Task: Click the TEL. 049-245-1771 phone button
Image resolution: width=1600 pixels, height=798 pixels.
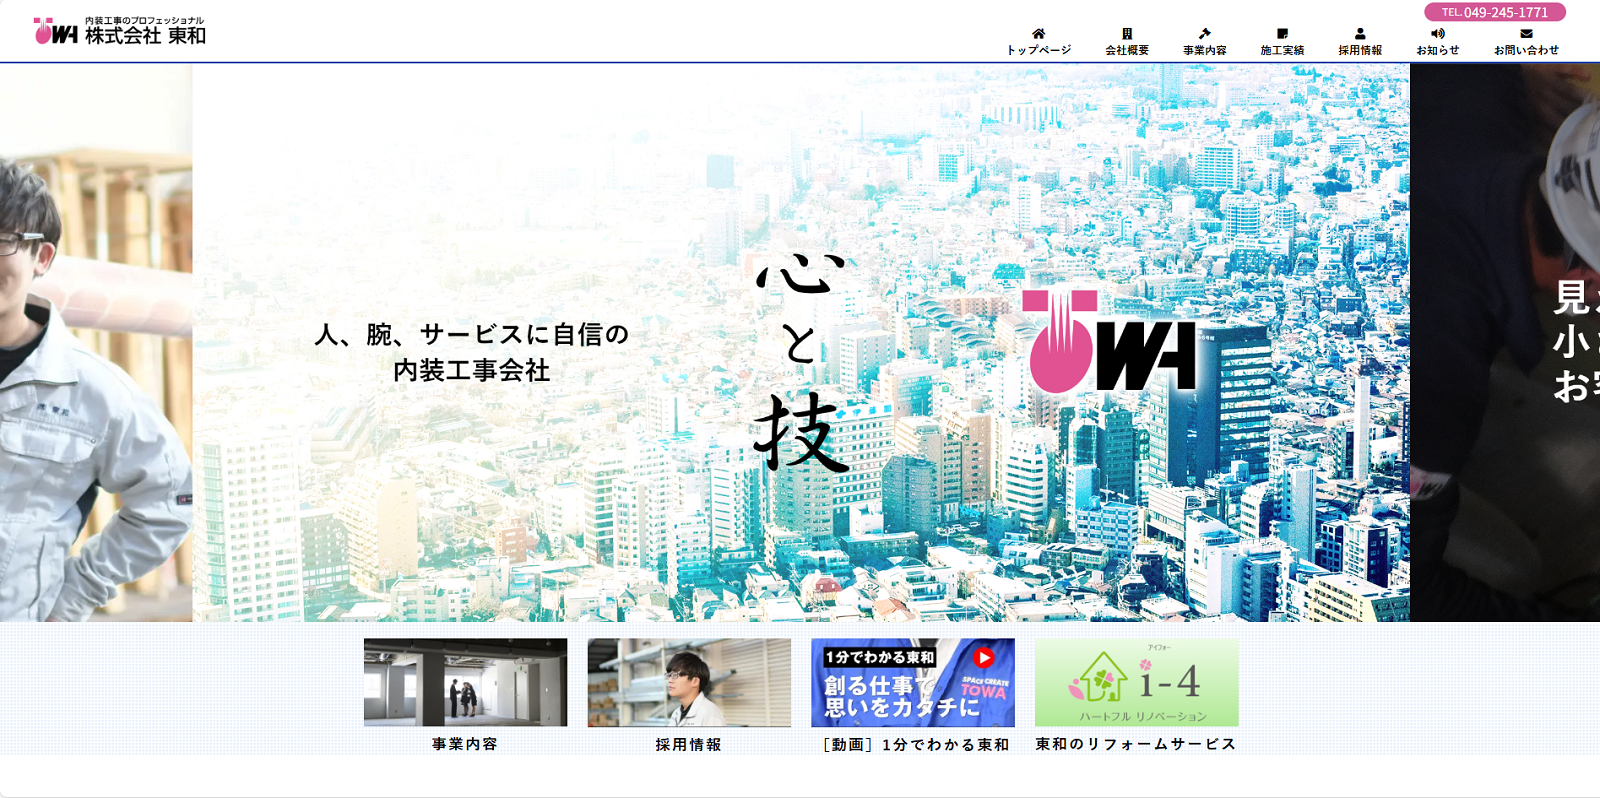Action: 1495,12
